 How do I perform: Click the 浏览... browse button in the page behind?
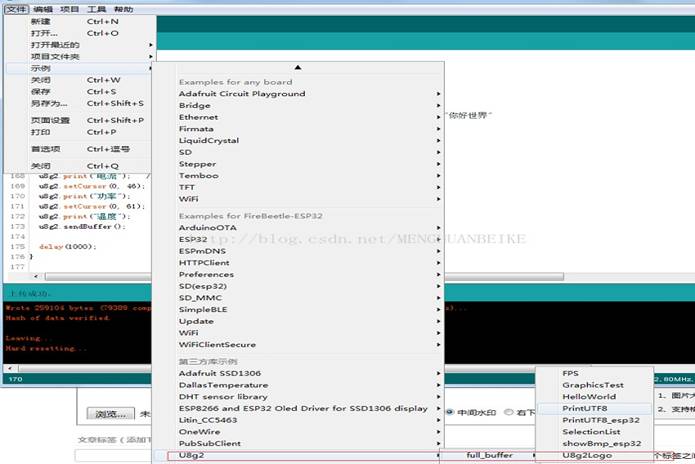pyautogui.click(x=110, y=414)
